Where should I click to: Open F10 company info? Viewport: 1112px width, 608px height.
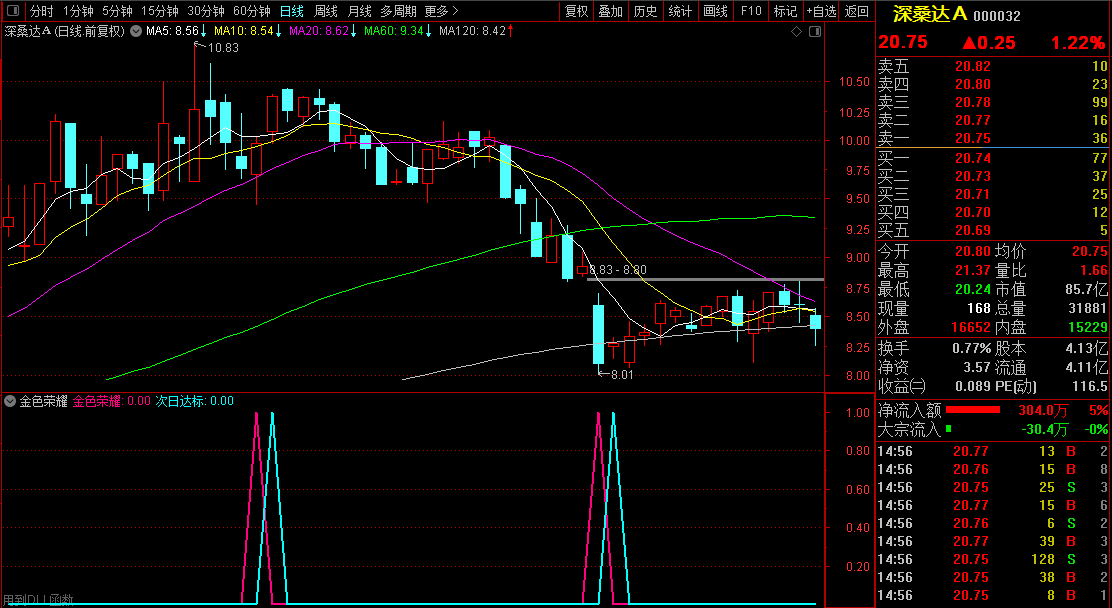tap(751, 12)
